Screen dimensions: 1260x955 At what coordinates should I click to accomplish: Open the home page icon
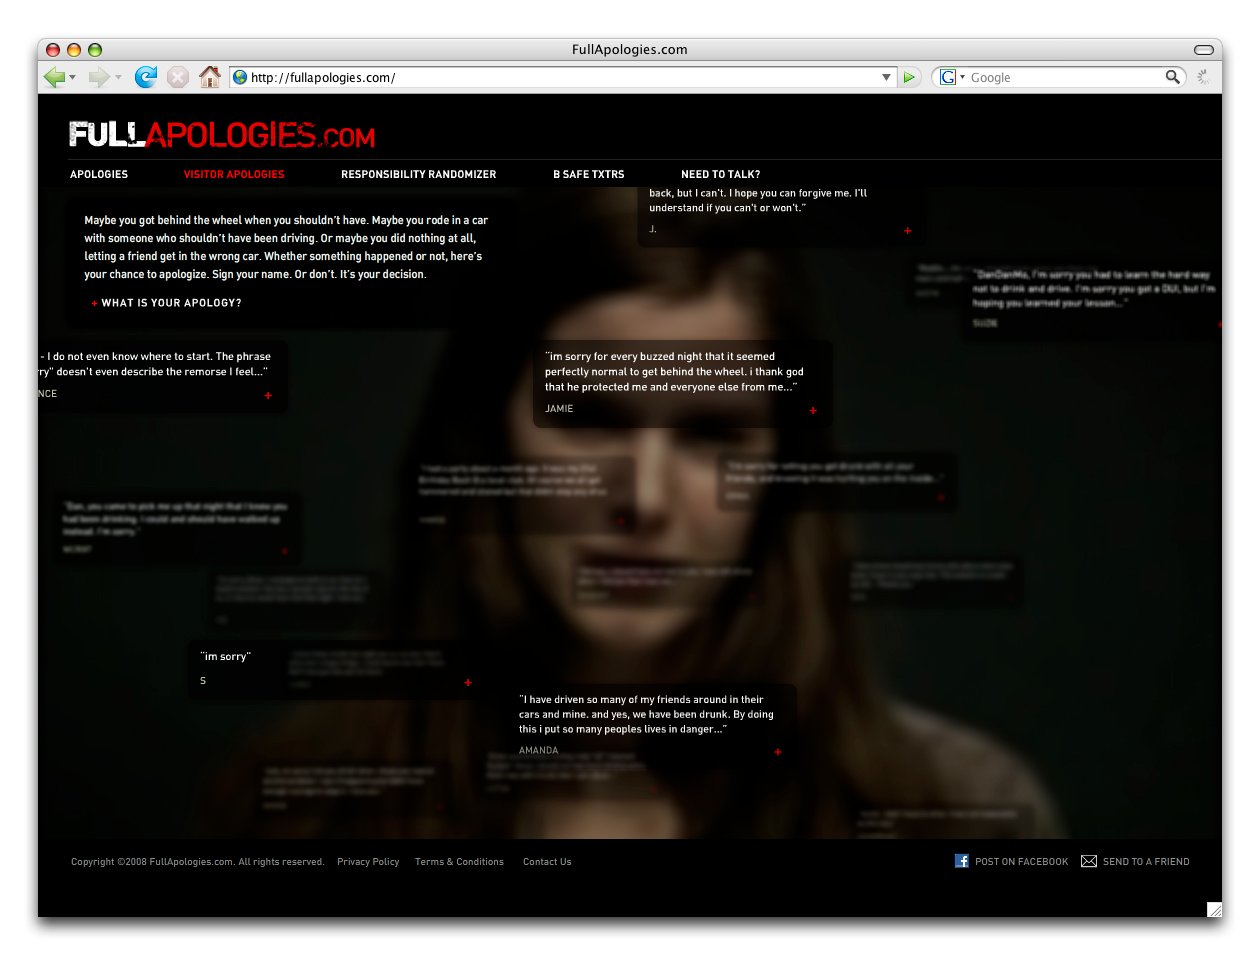coord(209,76)
